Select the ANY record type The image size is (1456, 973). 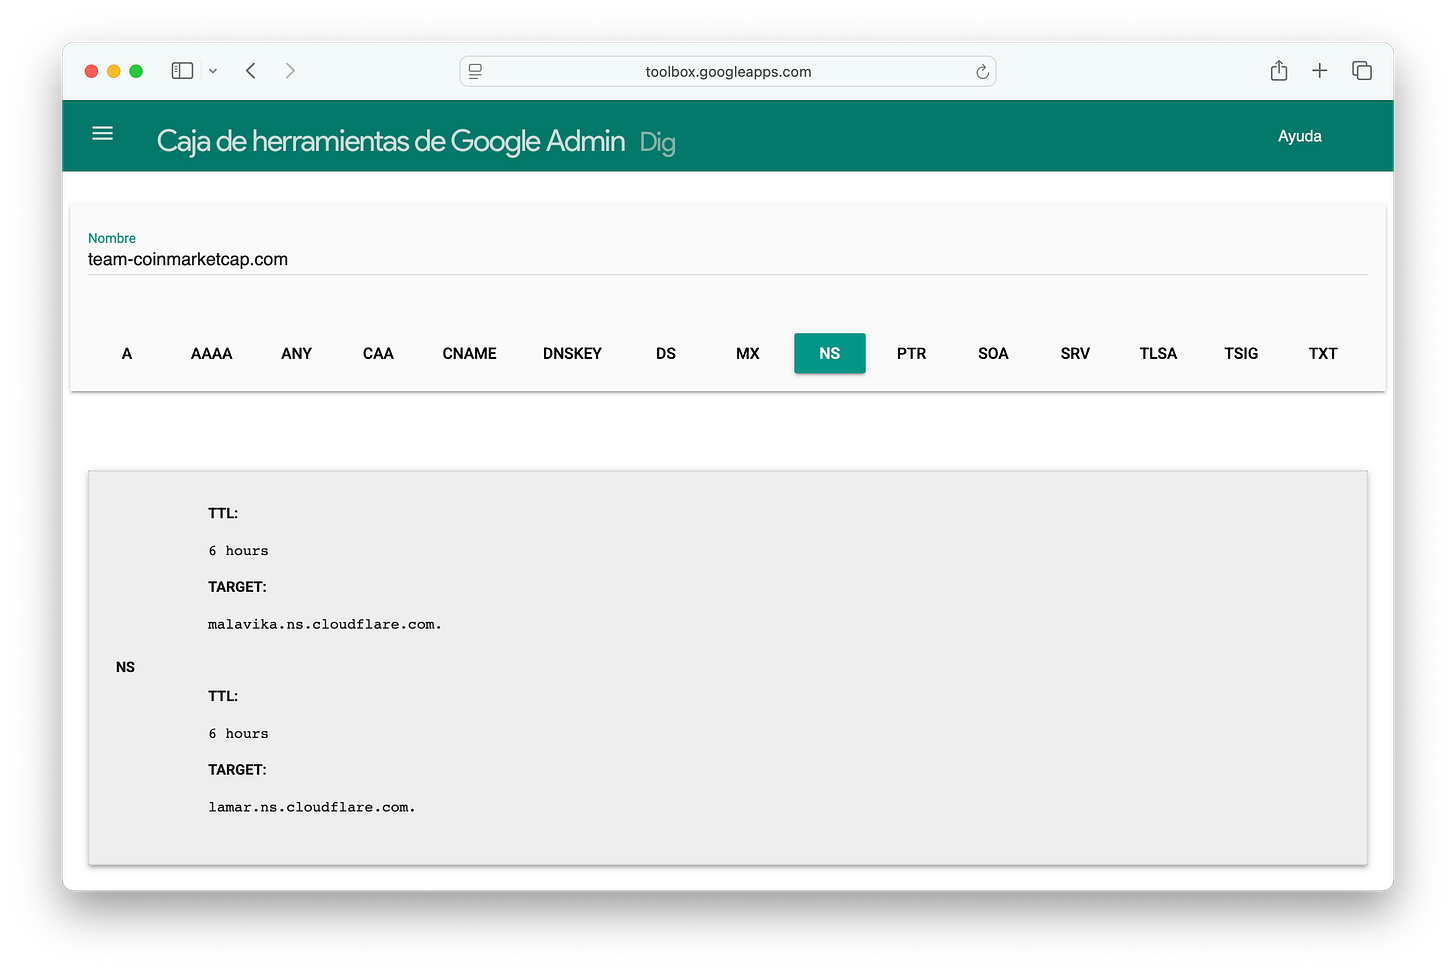296,354
